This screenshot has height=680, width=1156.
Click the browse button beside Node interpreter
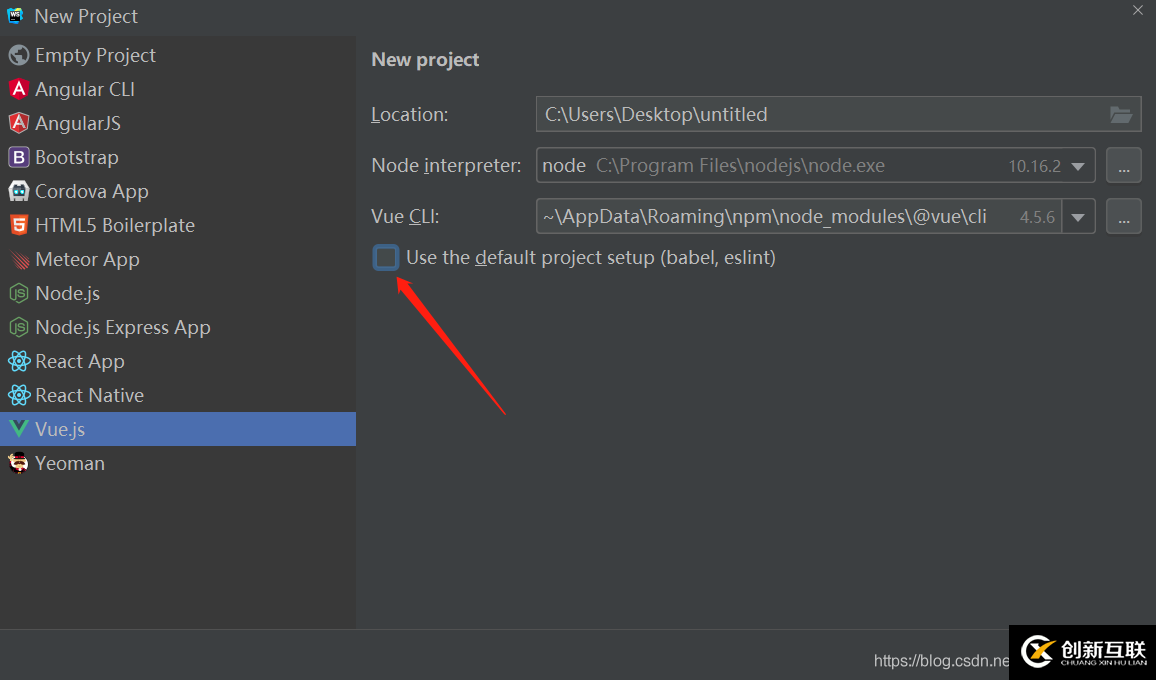coord(1123,165)
